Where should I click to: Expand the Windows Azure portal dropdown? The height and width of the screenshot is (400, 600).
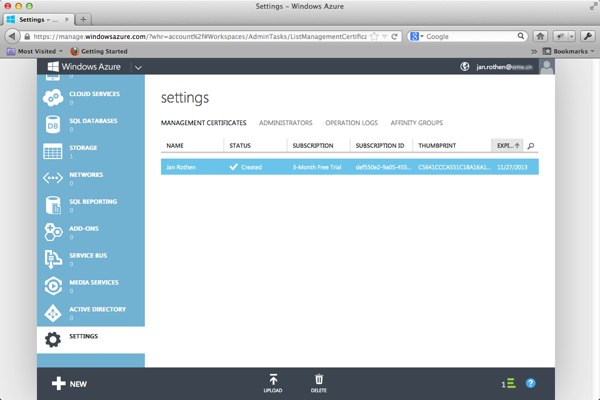pos(138,67)
